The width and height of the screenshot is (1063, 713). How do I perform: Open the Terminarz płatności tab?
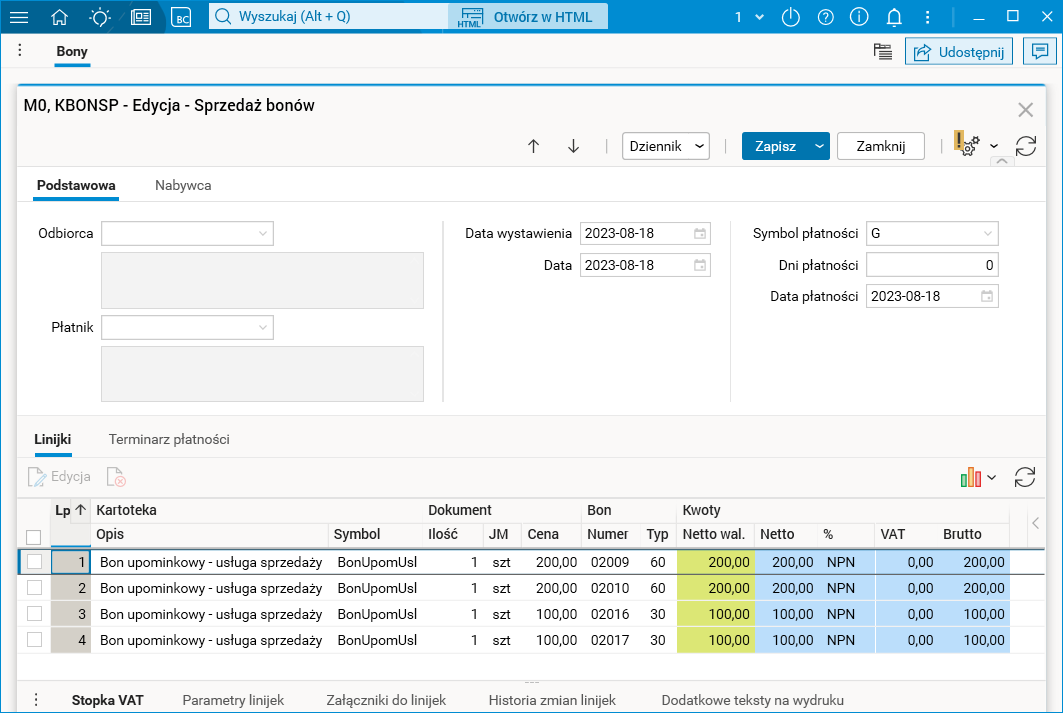point(169,439)
